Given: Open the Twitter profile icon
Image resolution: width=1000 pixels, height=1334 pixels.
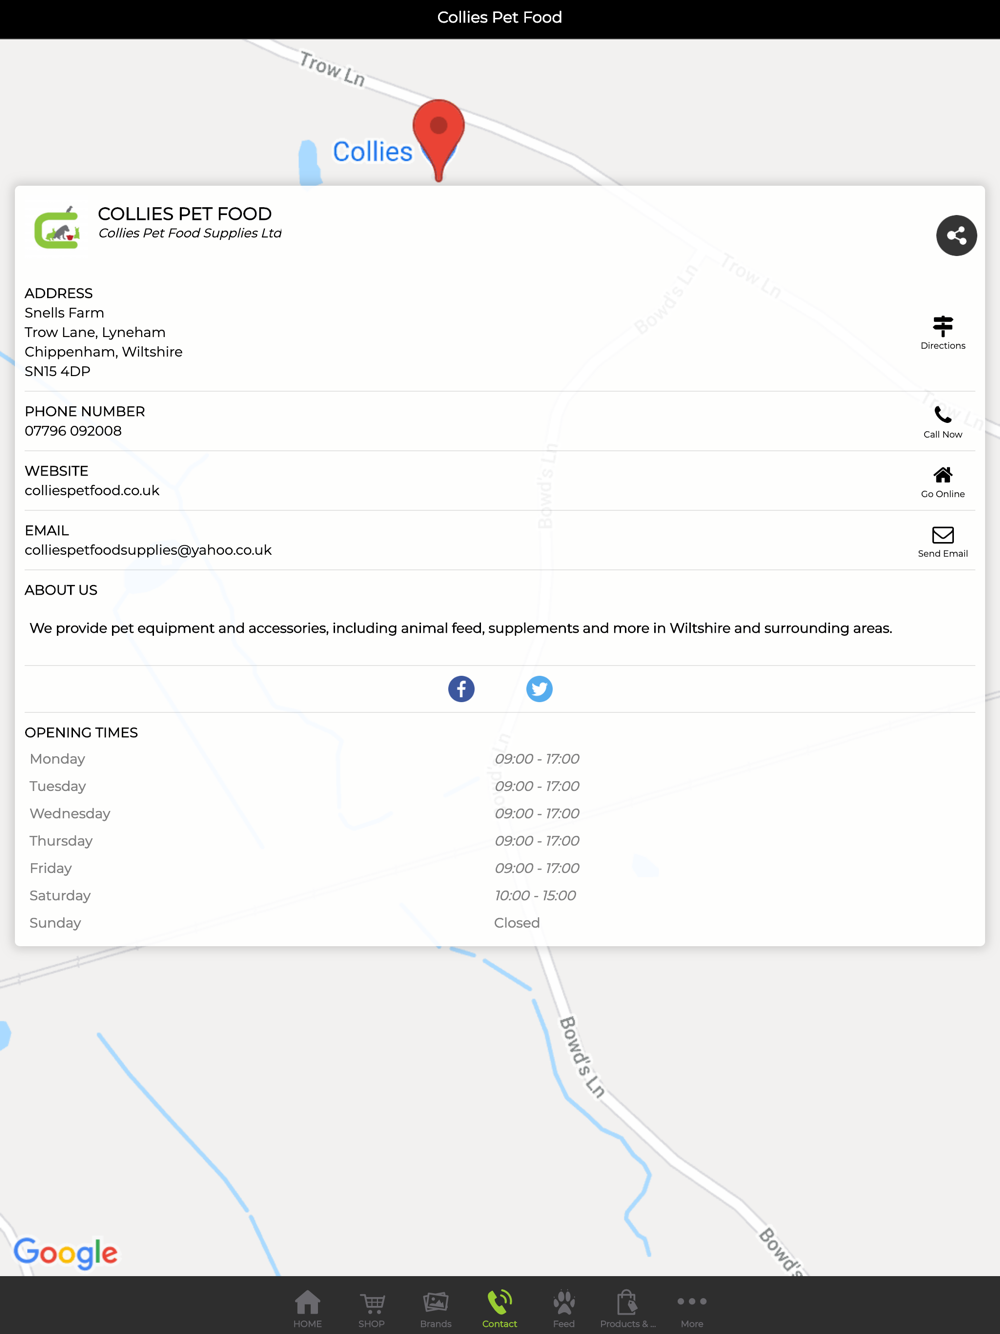Looking at the screenshot, I should 539,689.
